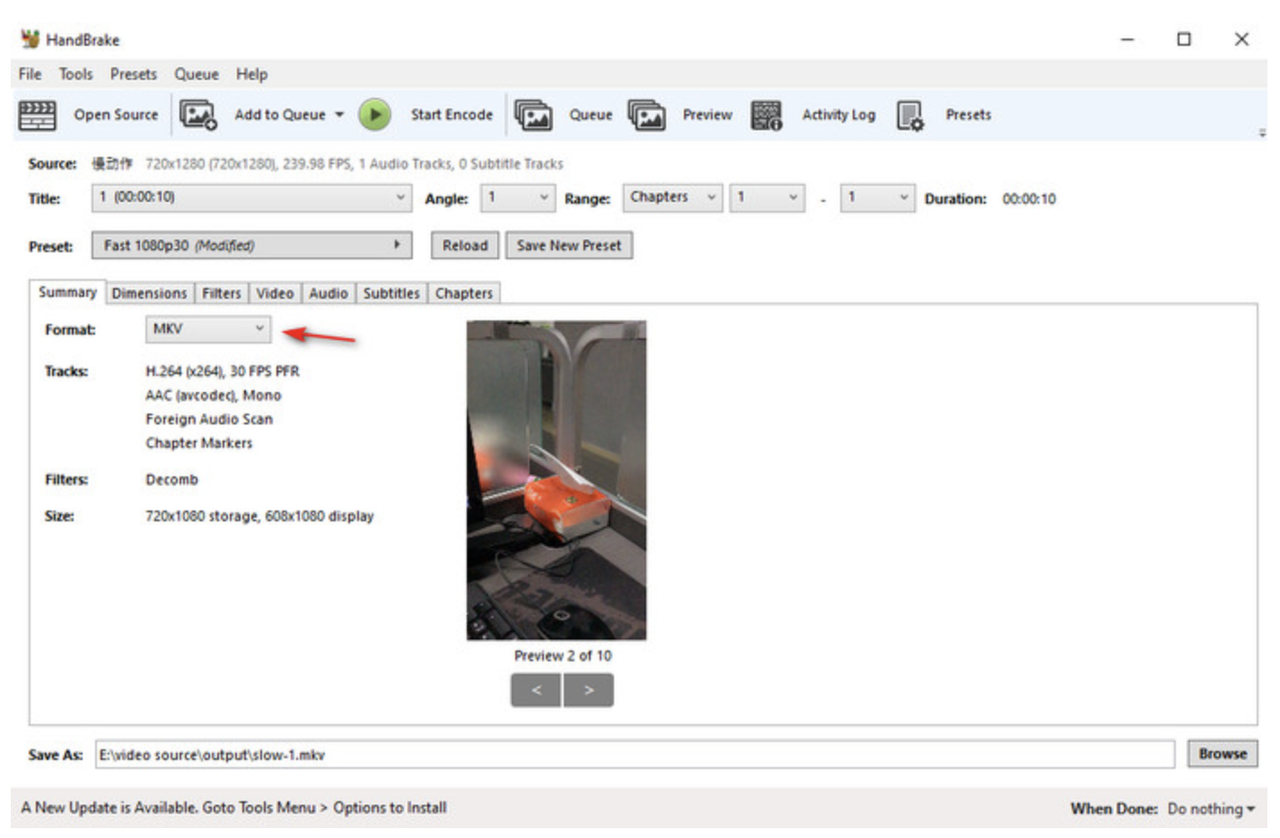Open the Angle dropdown
1280x838 pixels.
click(x=517, y=198)
